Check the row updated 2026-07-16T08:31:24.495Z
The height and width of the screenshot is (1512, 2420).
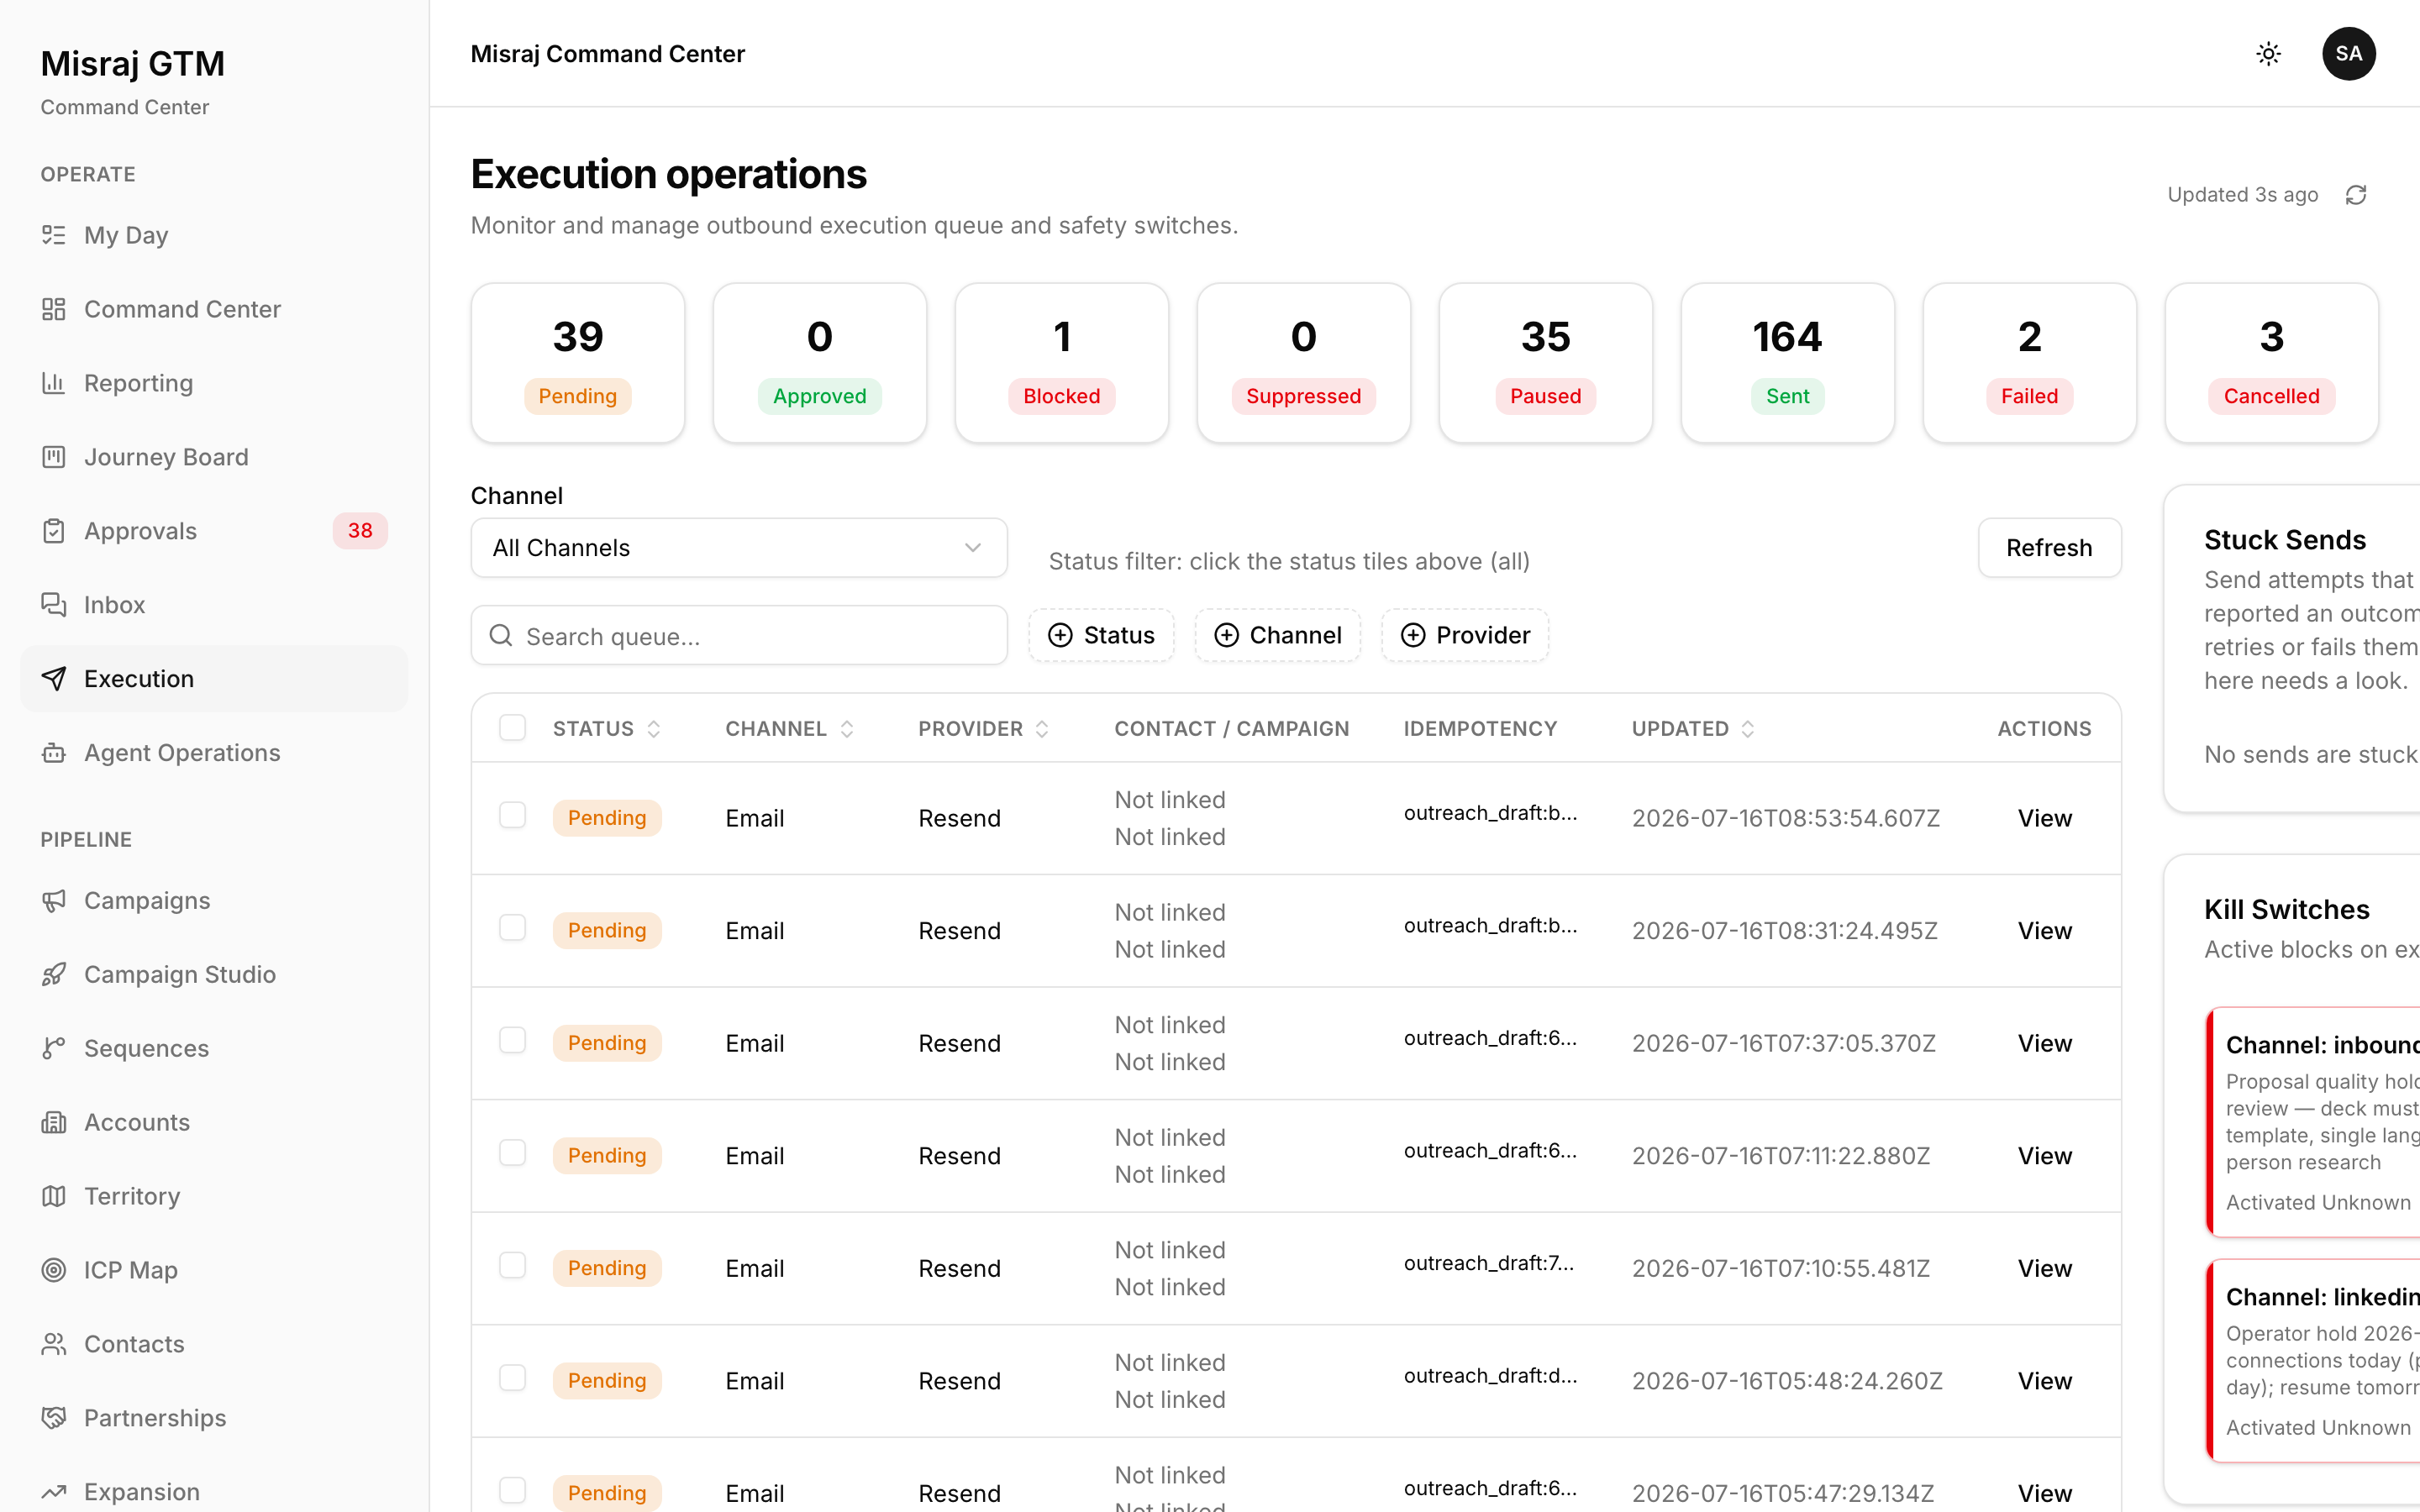click(x=512, y=929)
